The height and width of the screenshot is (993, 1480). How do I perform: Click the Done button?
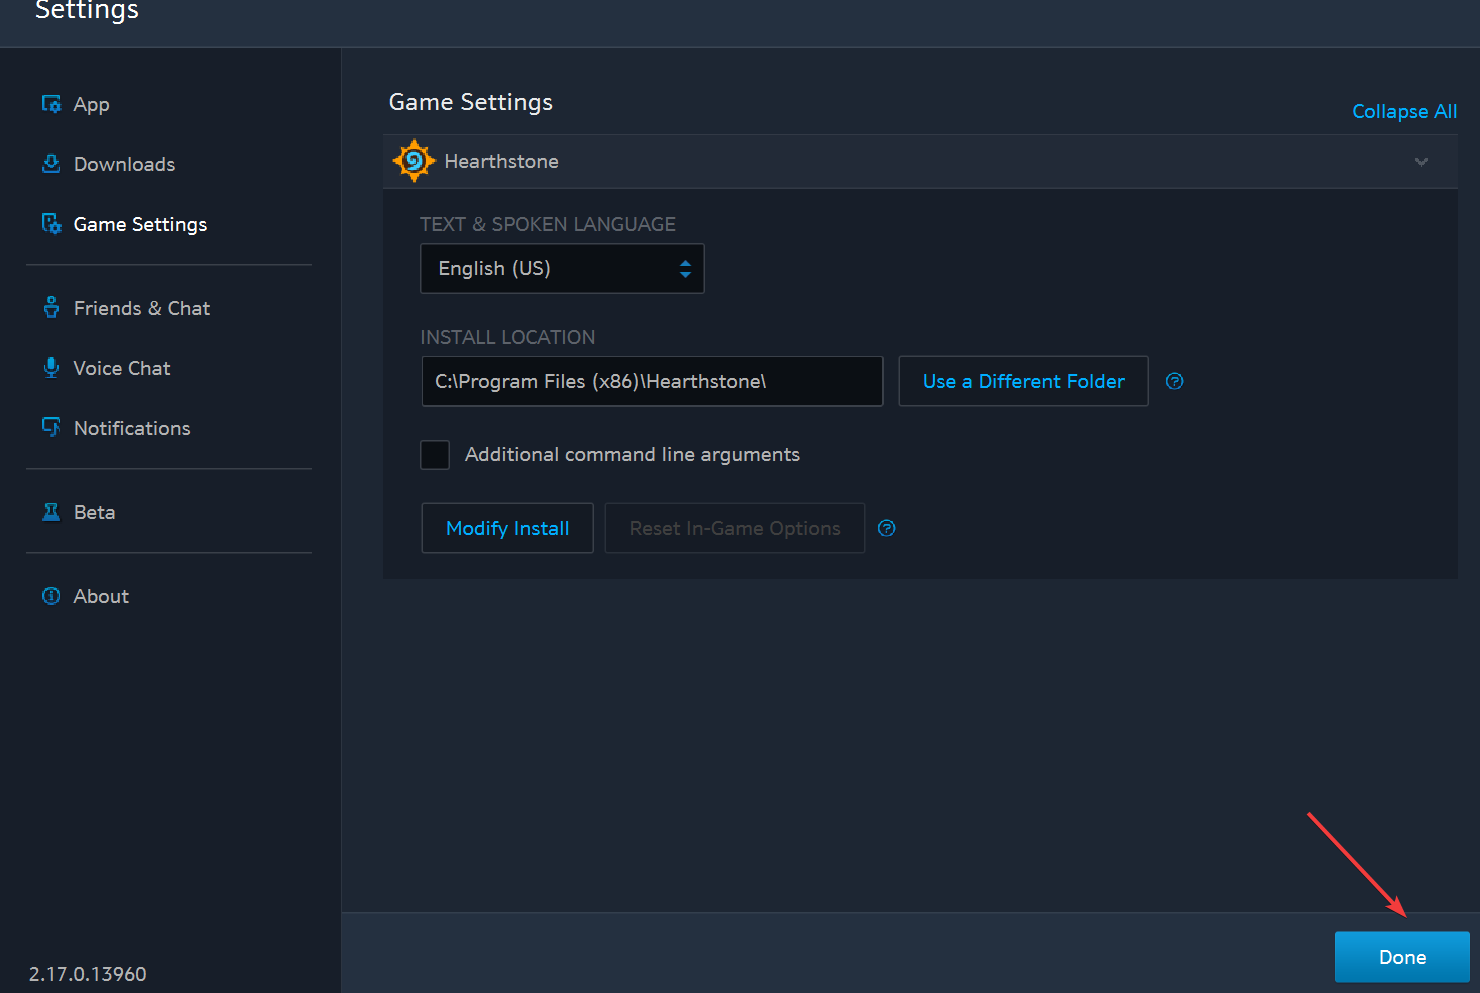[1402, 957]
